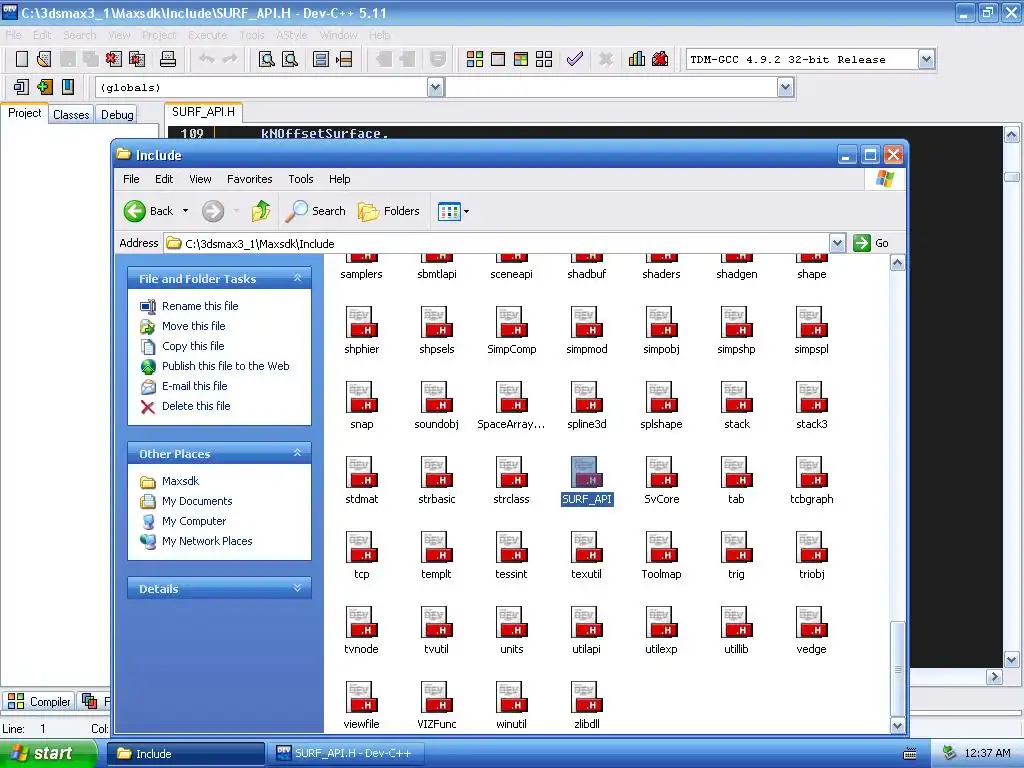This screenshot has width=1024, height=768.
Task: Select the SURF_API header file
Action: coord(586,481)
